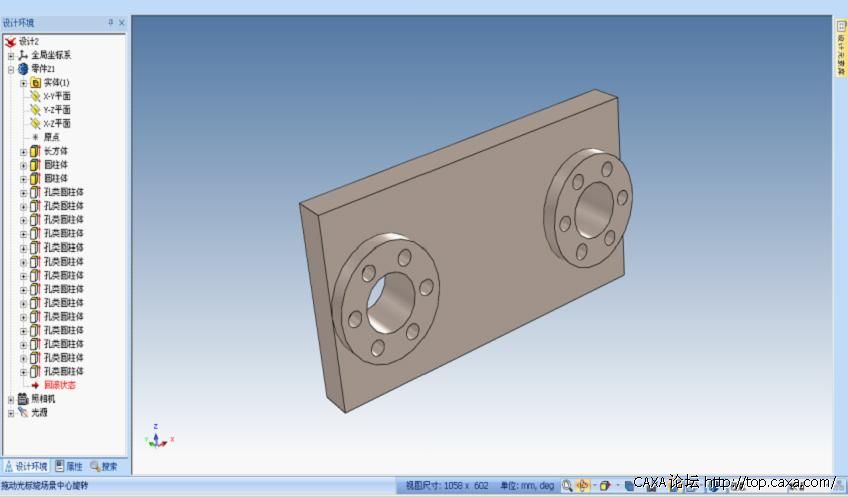Select the 长方体 label

click(56, 151)
